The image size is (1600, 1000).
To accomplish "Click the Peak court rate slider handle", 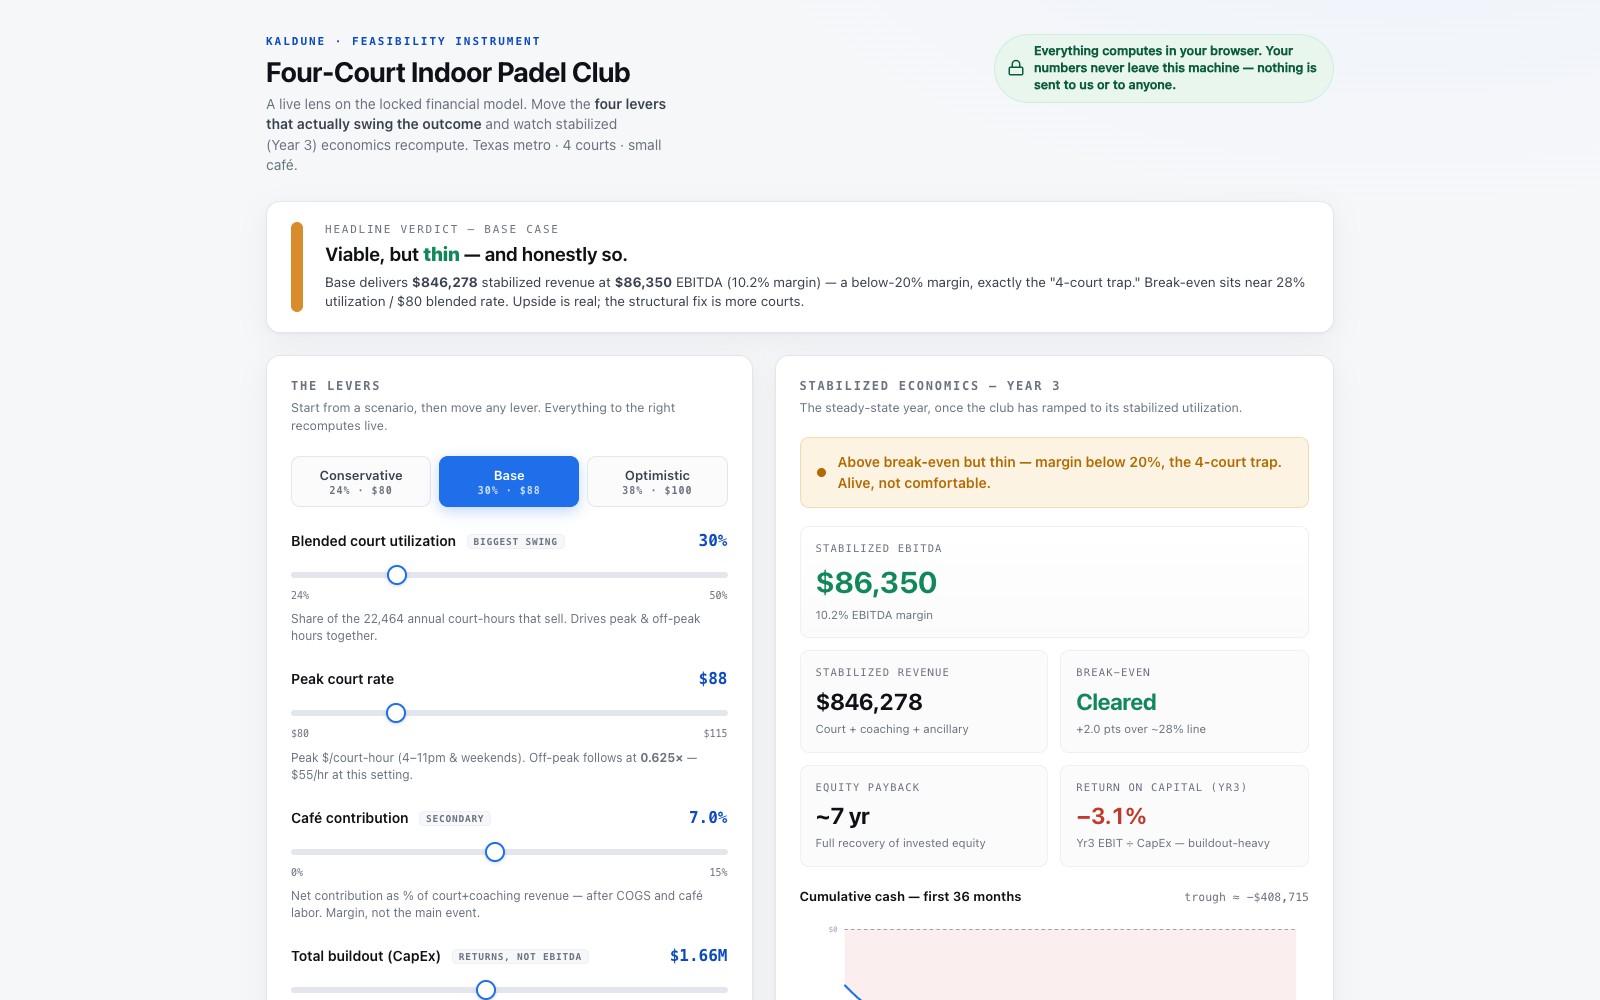I will pyautogui.click(x=396, y=713).
